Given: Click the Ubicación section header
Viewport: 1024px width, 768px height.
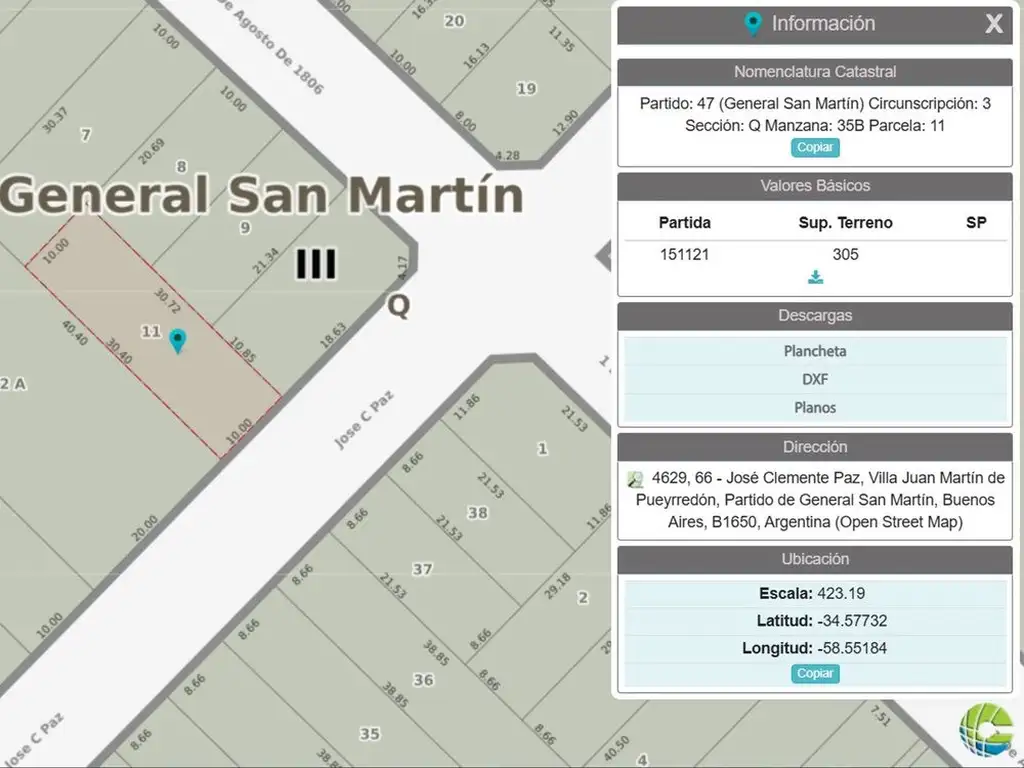Looking at the screenshot, I should [815, 559].
